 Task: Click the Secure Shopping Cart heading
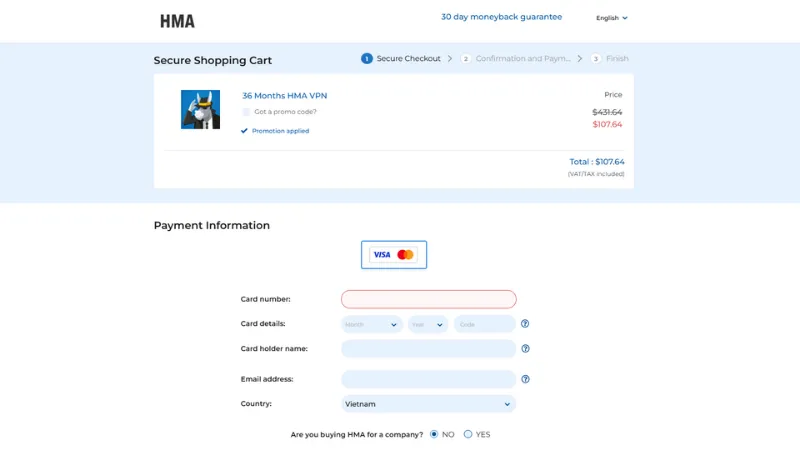[213, 60]
